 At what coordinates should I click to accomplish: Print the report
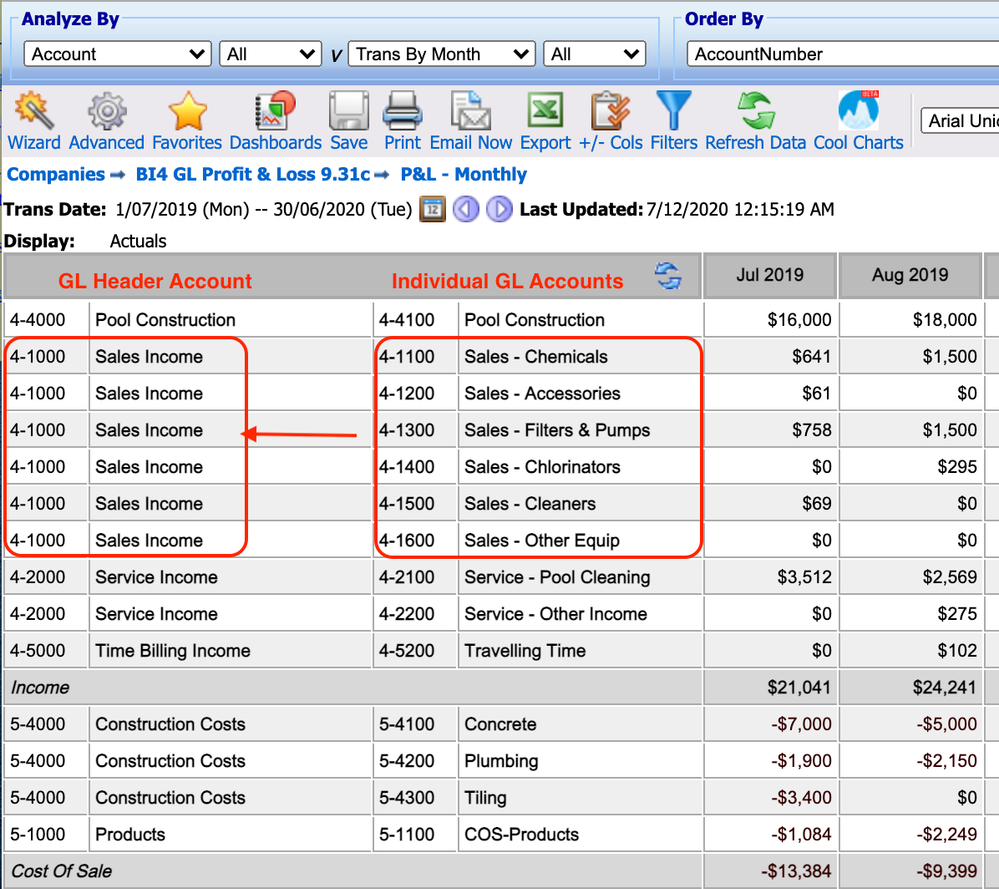(x=403, y=111)
